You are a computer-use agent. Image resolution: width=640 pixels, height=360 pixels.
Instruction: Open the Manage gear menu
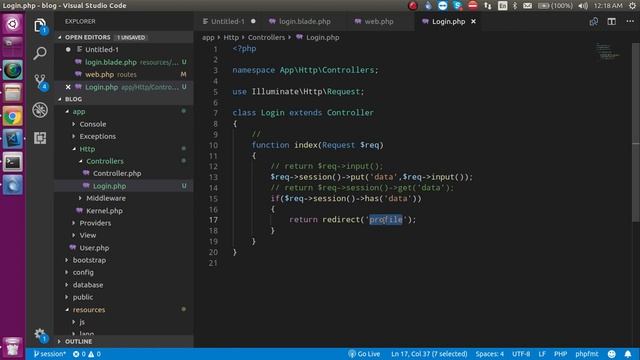40,335
